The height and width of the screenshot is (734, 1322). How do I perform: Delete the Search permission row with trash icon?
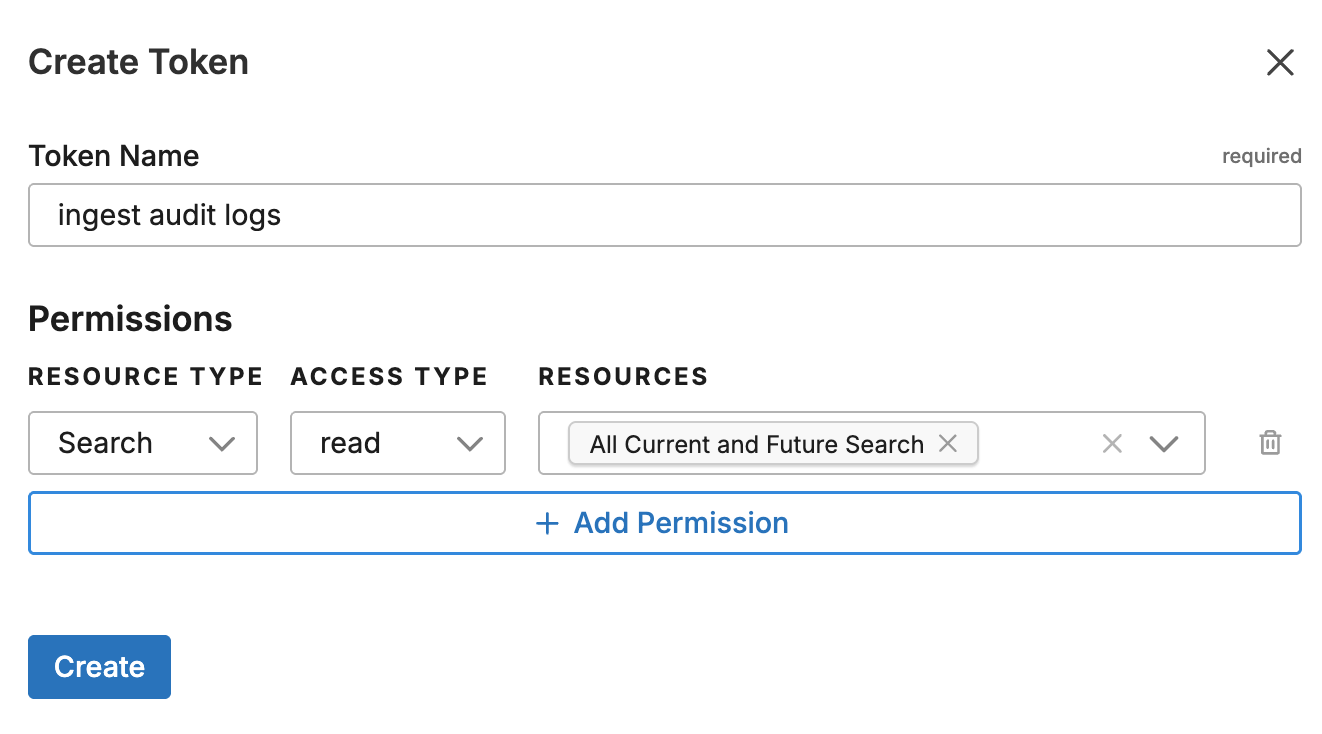(x=1270, y=443)
